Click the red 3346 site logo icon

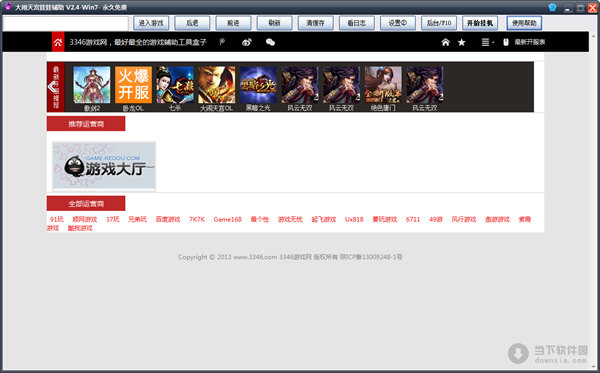point(58,42)
